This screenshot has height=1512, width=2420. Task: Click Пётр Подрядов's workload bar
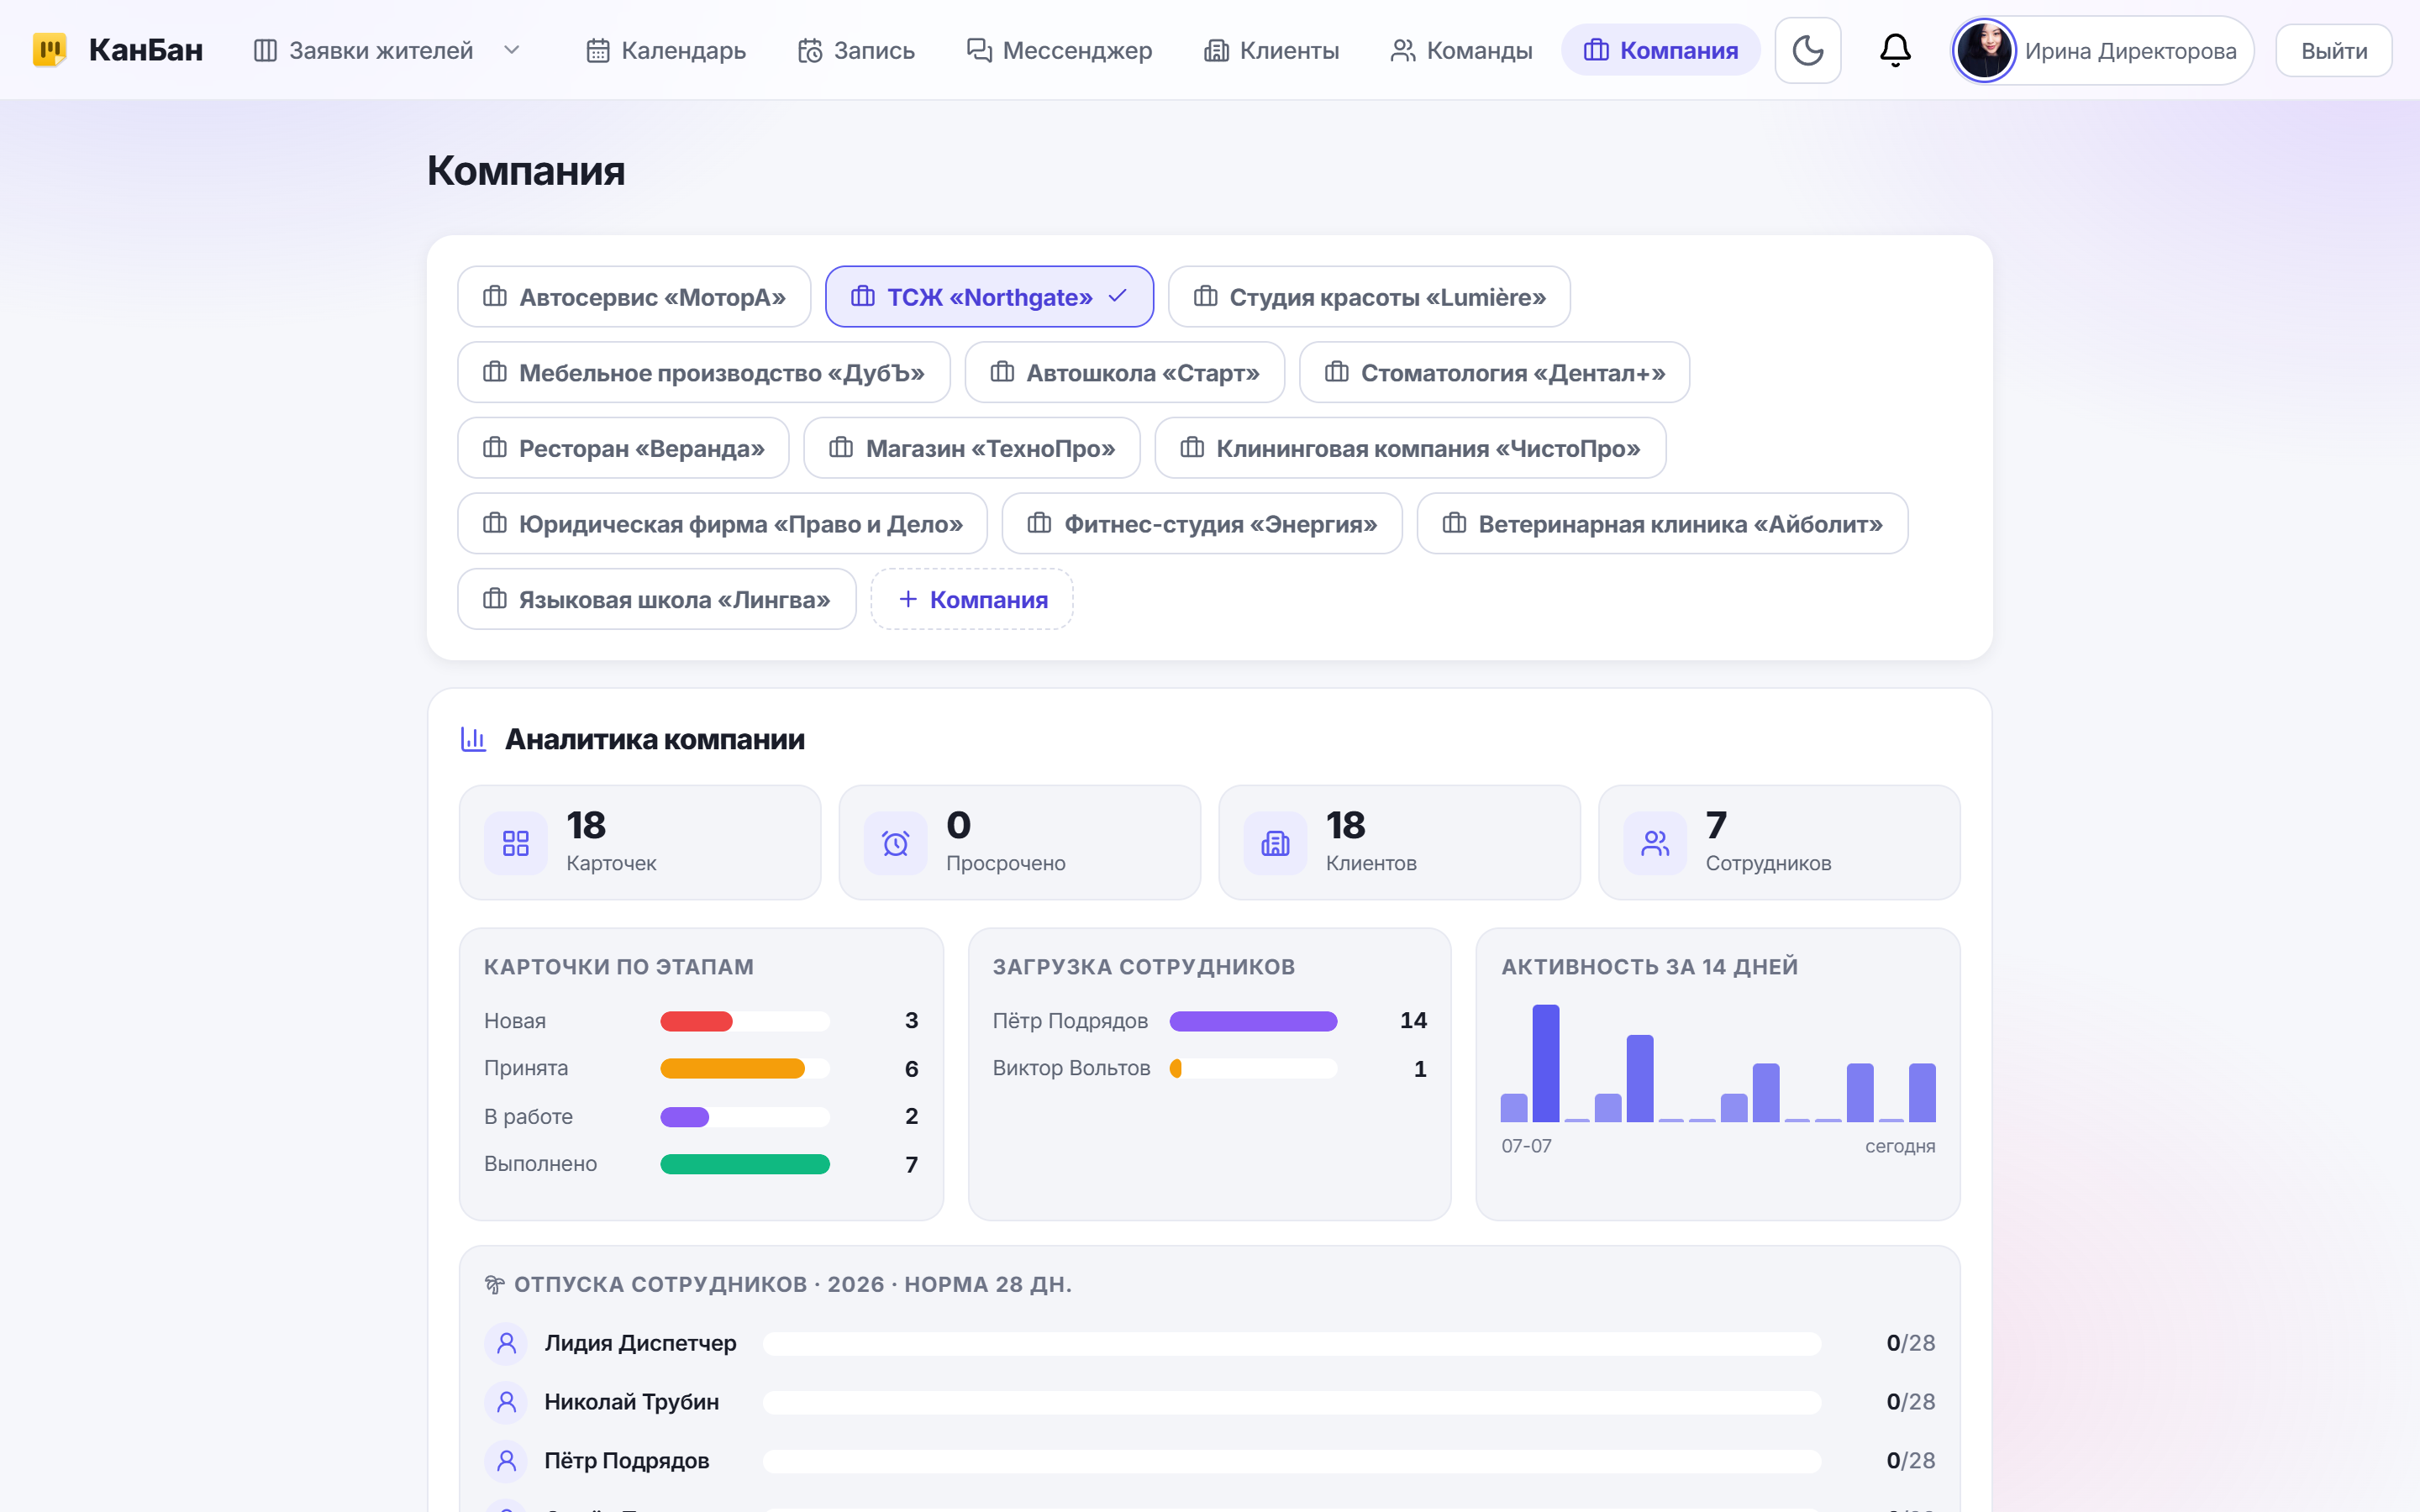(x=1253, y=1021)
